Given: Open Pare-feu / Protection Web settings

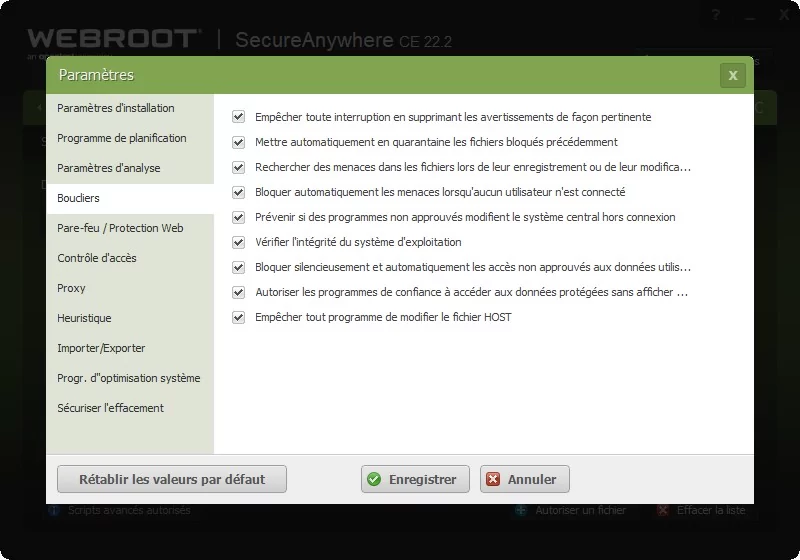Looking at the screenshot, I should point(120,228).
